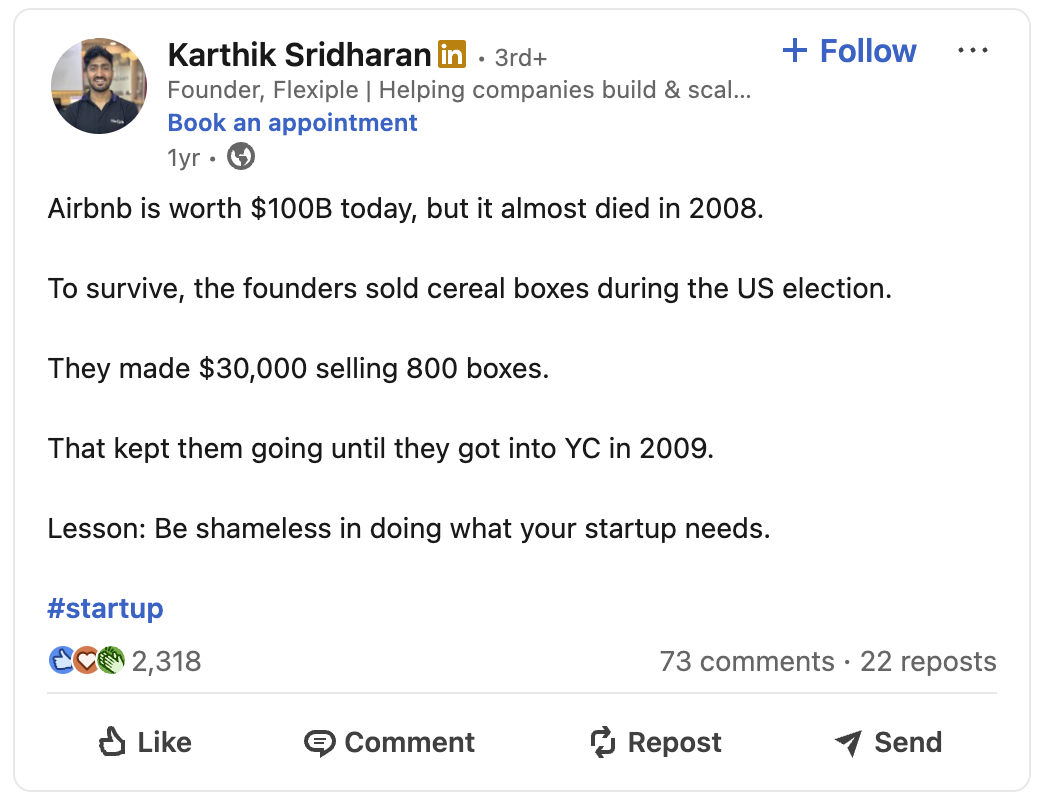This screenshot has height=800, width=1042.
Task: Click the globe visibility icon
Action: tap(241, 157)
